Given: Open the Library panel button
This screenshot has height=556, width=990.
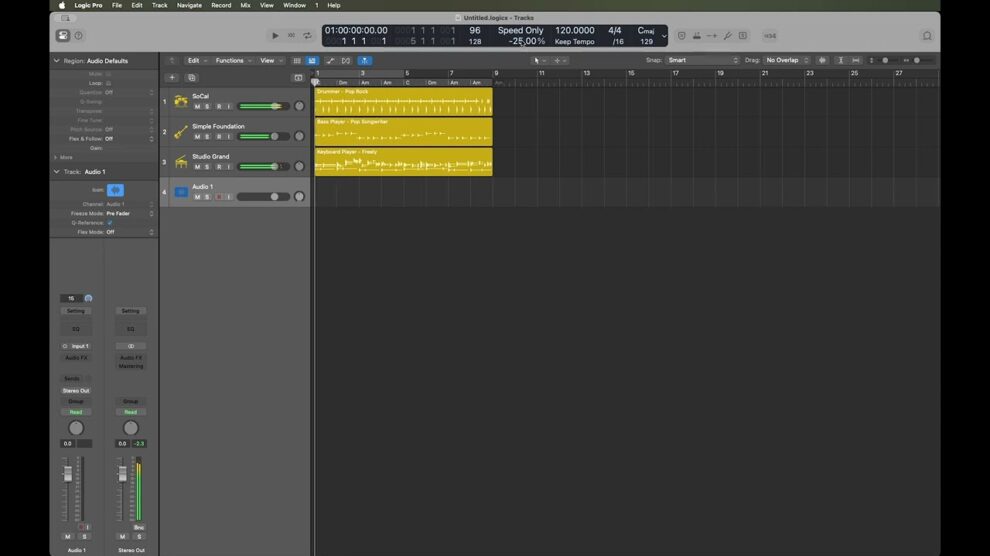Looking at the screenshot, I should point(63,35).
